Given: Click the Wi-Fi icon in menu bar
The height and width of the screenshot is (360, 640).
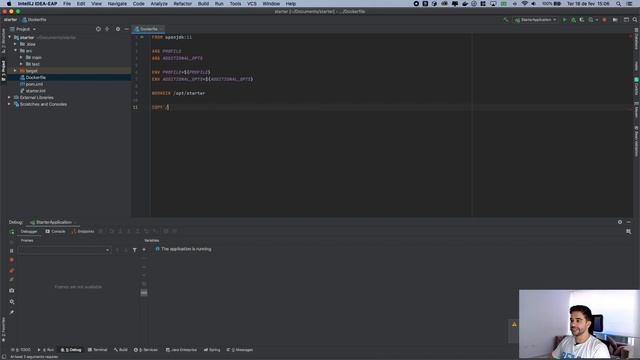Looking at the screenshot, I should tap(524, 4).
